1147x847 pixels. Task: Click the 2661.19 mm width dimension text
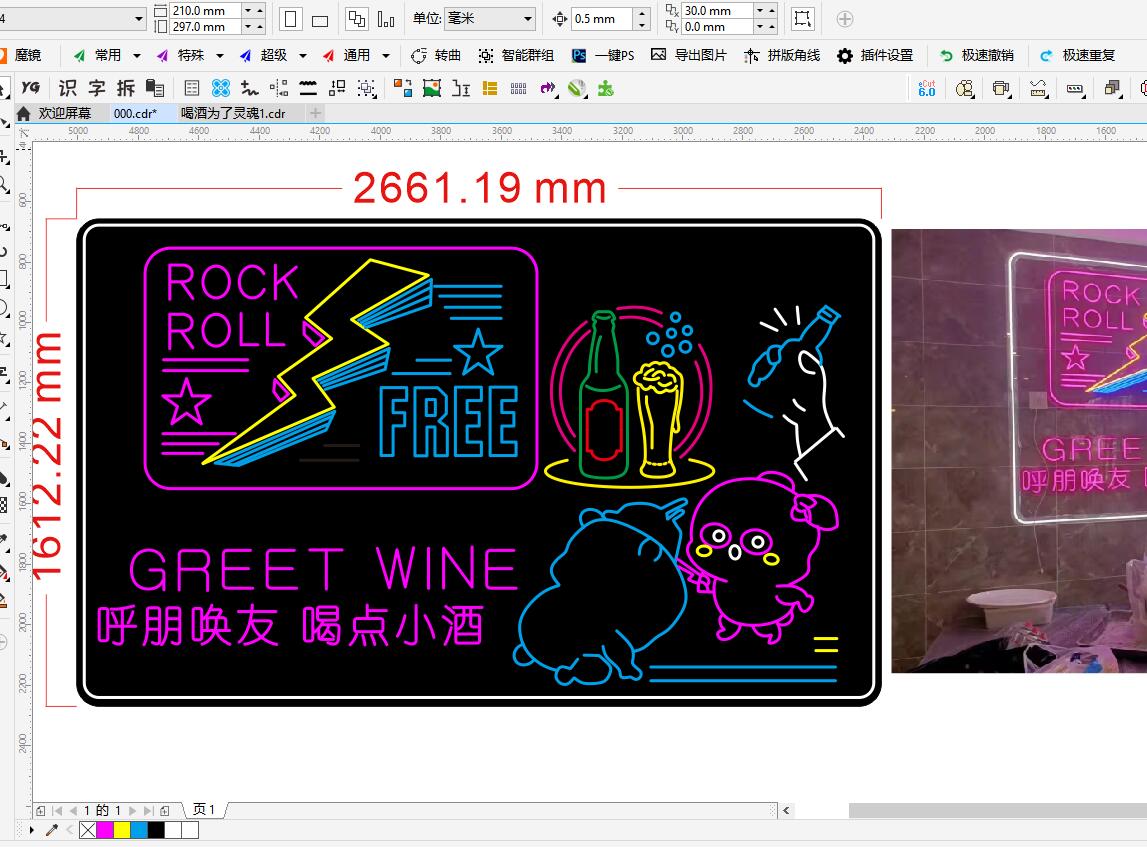pyautogui.click(x=480, y=188)
